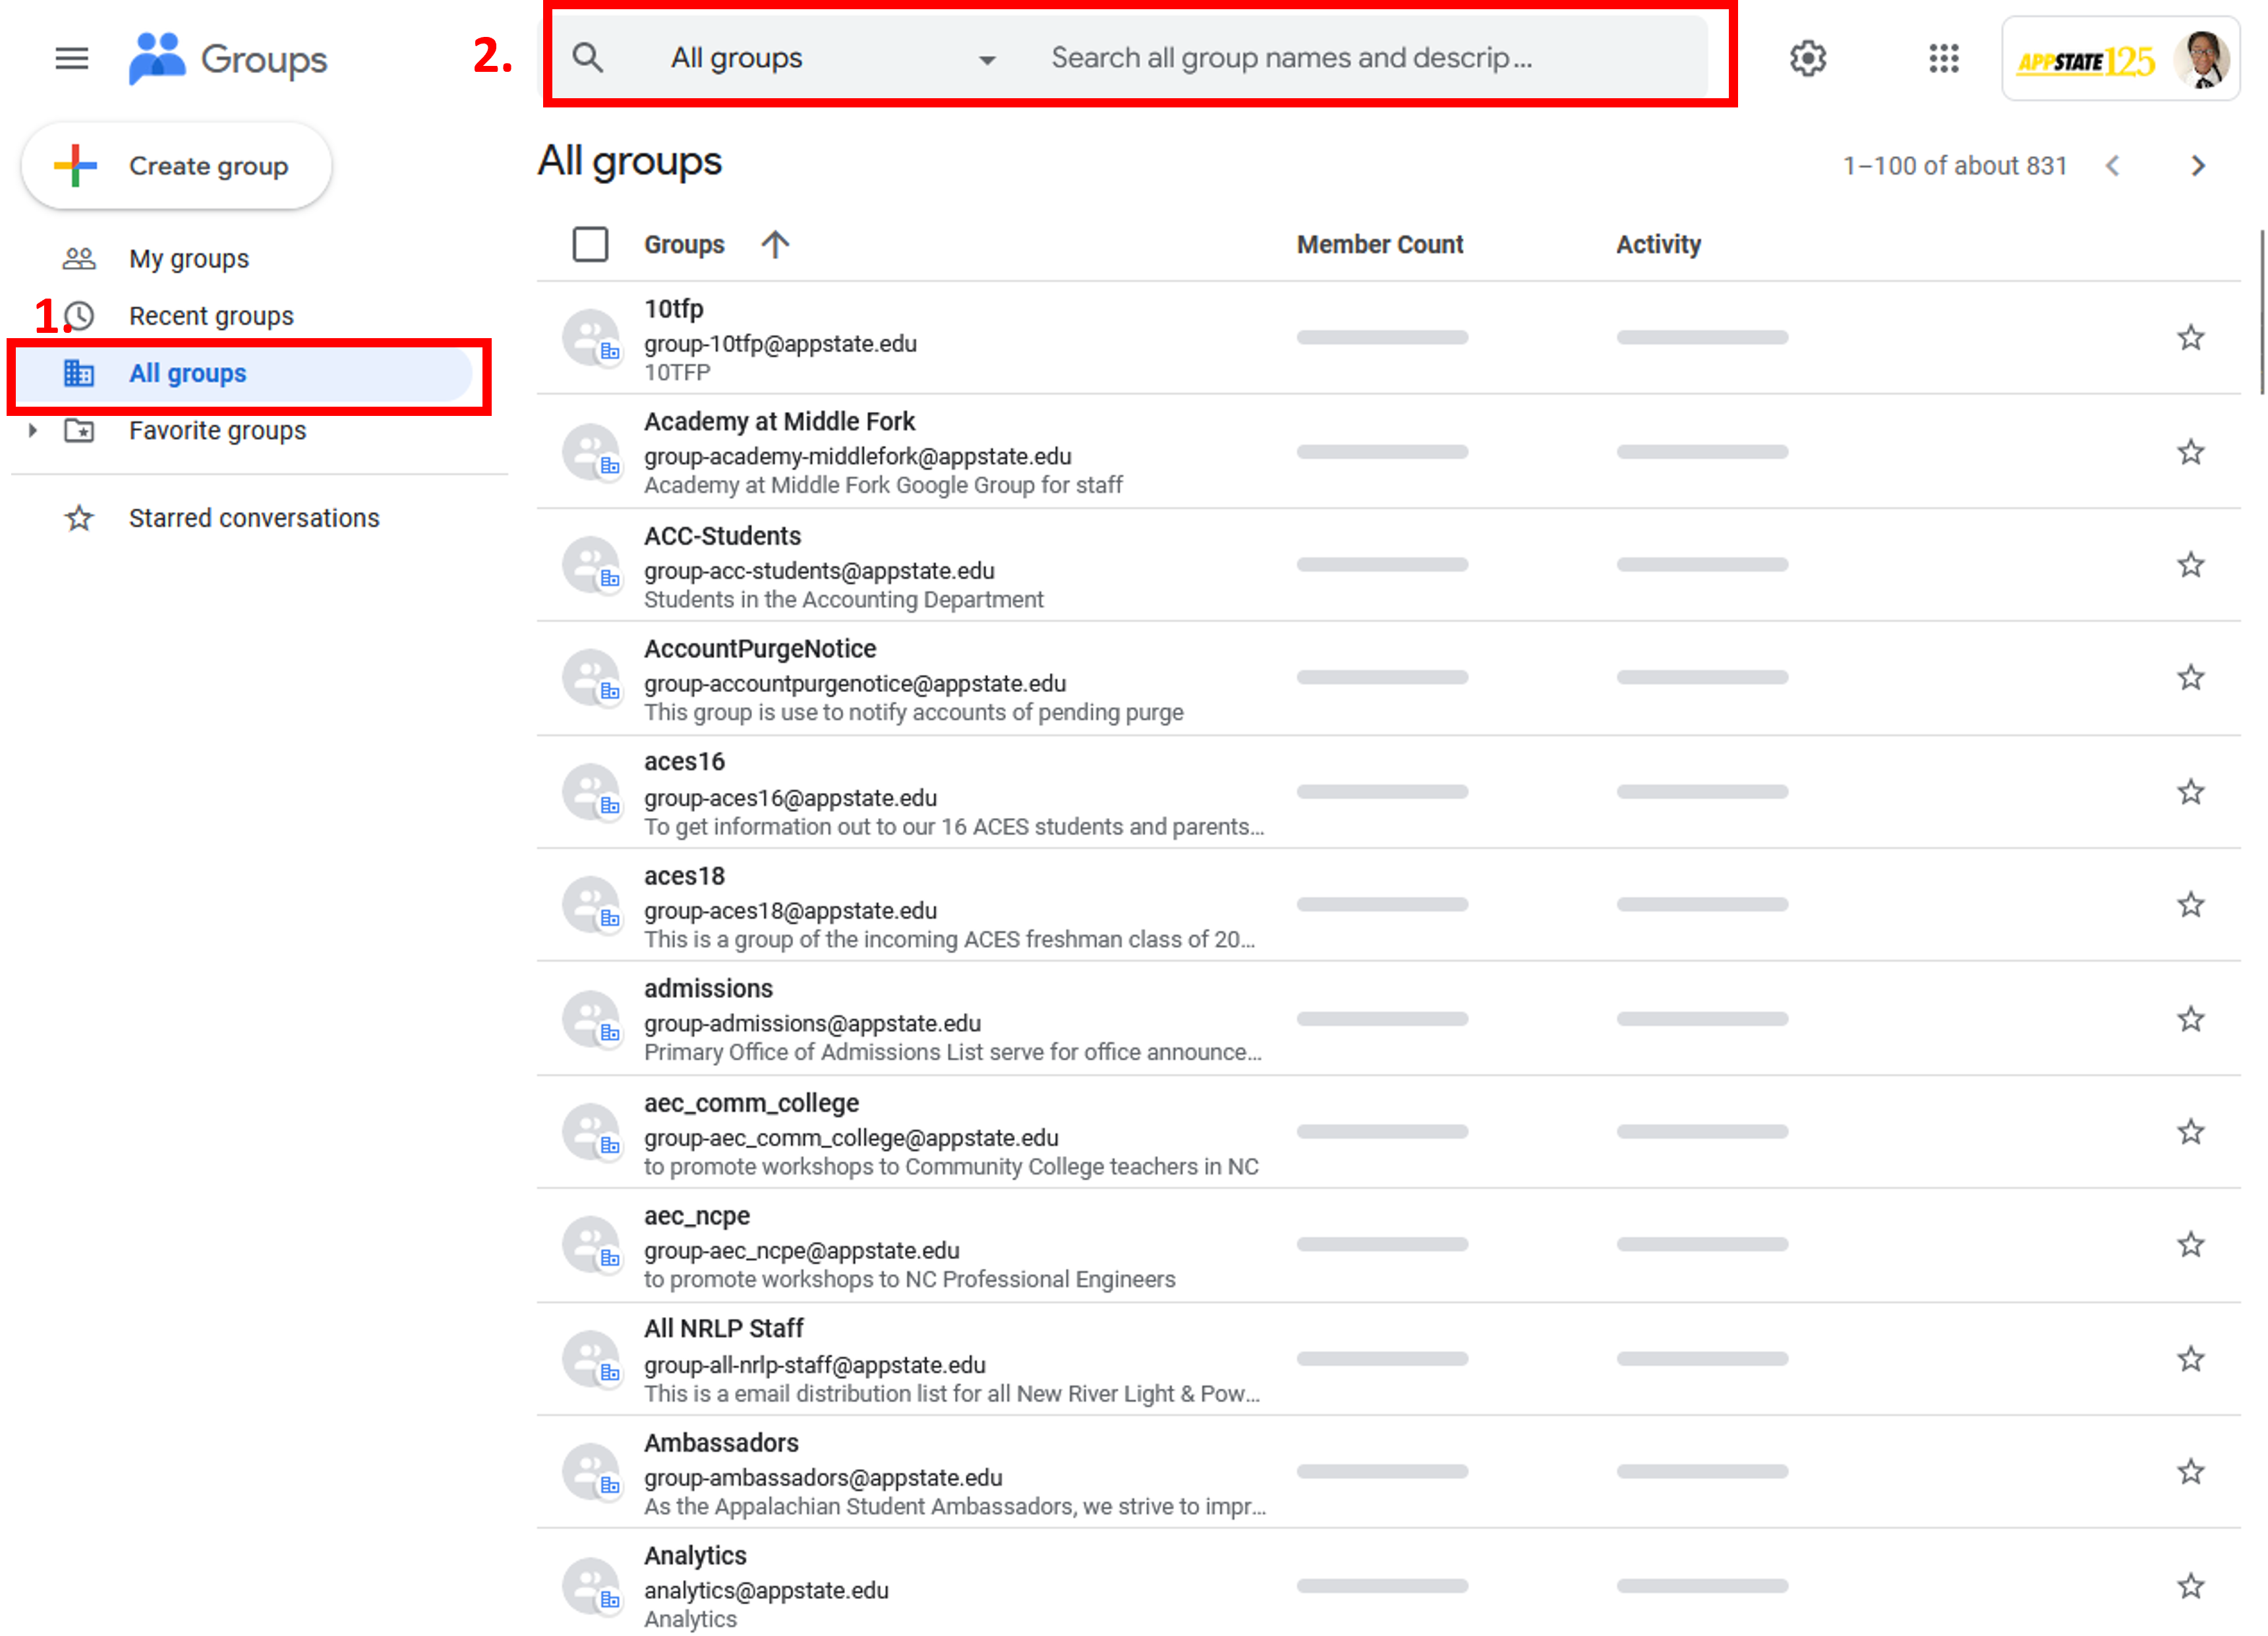
Task: Click group-aces18@appstate.edu address
Action: click(790, 911)
